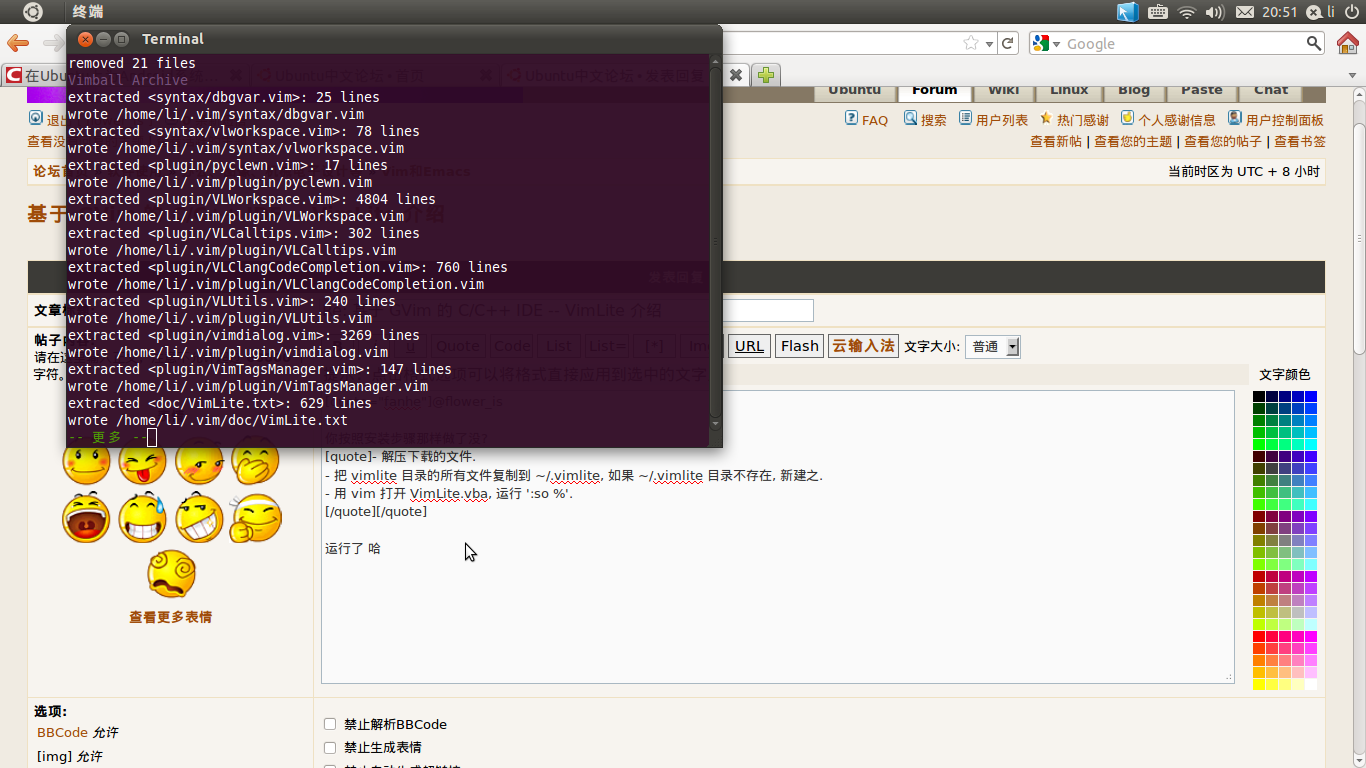Click the URL BBCode button
Image resolution: width=1366 pixels, height=768 pixels.
click(x=749, y=346)
